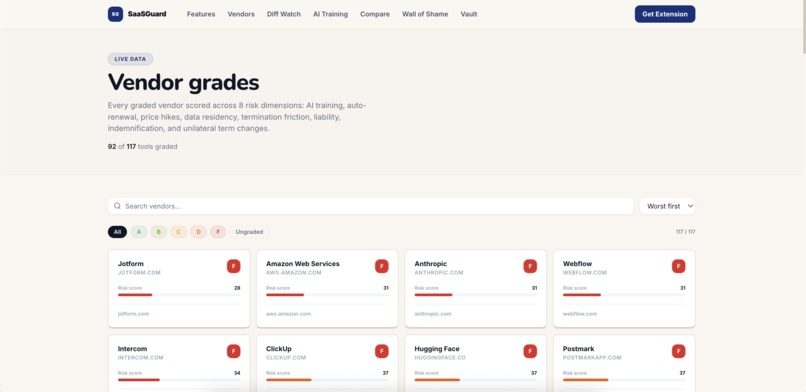The height and width of the screenshot is (392, 806).
Task: Open the Anthropic vendor card title
Action: (x=431, y=264)
